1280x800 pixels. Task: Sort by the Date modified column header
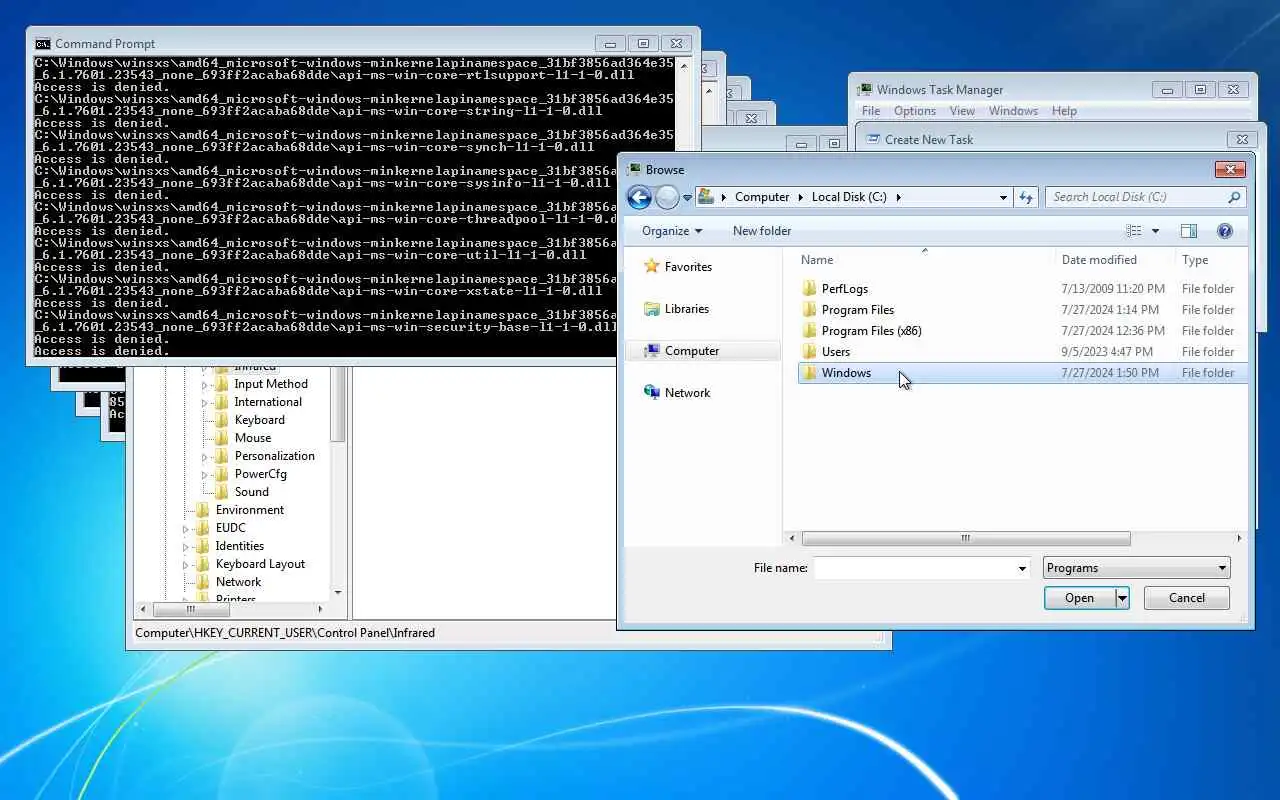point(1099,260)
